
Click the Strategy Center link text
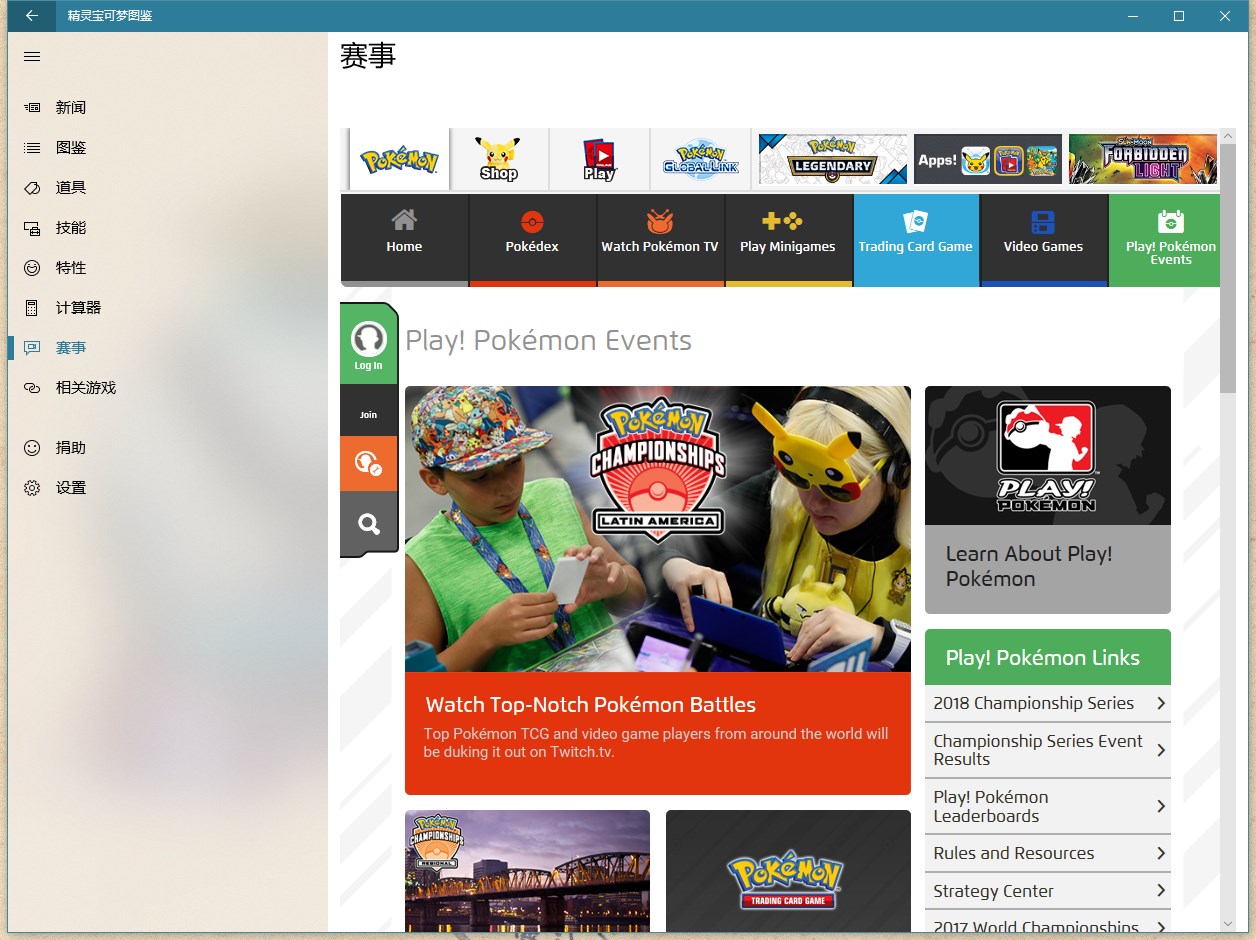pyautogui.click(x=994, y=891)
